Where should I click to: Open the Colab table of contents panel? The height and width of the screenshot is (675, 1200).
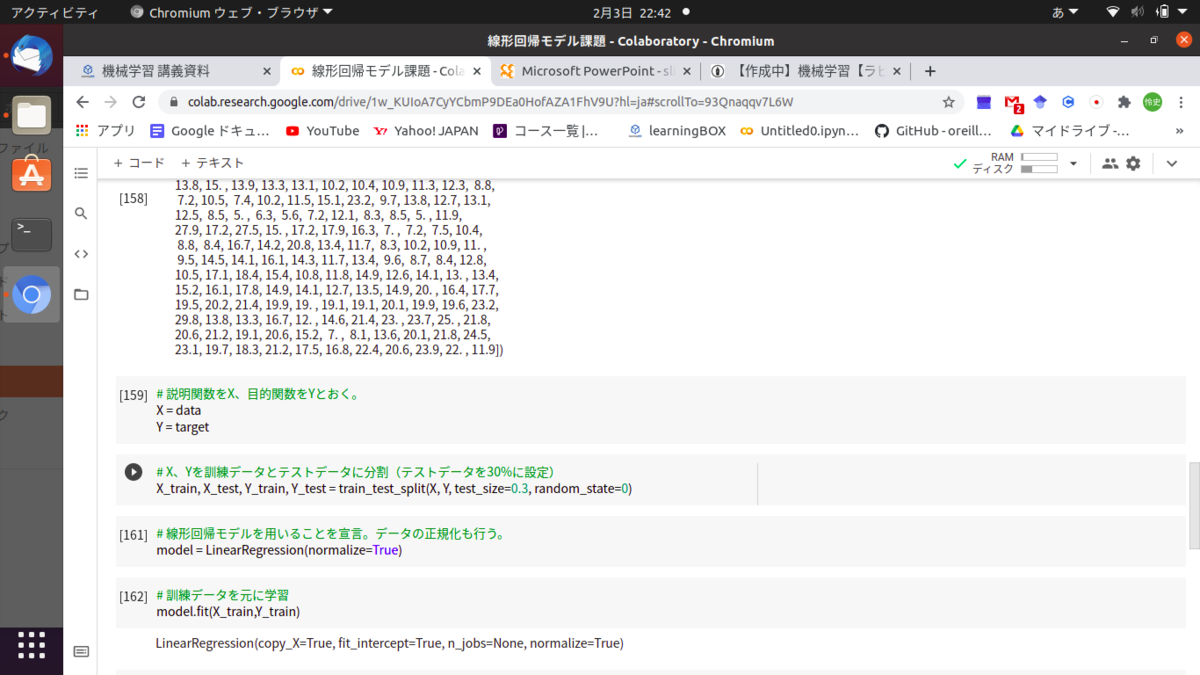click(x=81, y=173)
